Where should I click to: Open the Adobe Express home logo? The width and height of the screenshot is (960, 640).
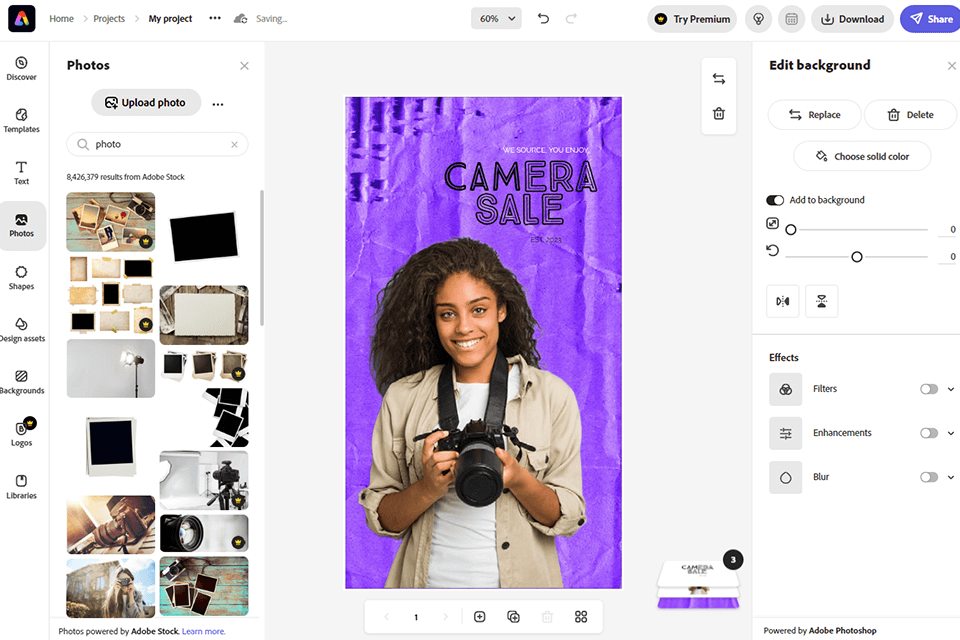click(x=21, y=19)
